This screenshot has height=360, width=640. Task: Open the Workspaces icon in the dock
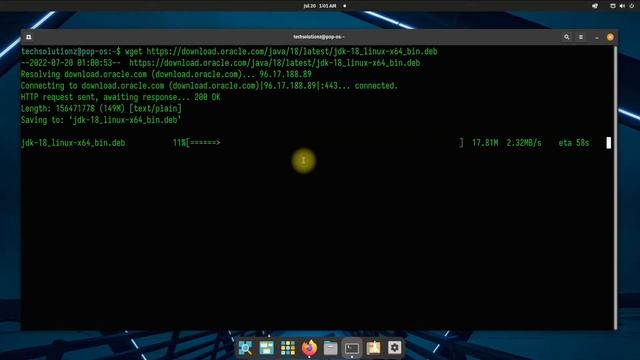267,348
